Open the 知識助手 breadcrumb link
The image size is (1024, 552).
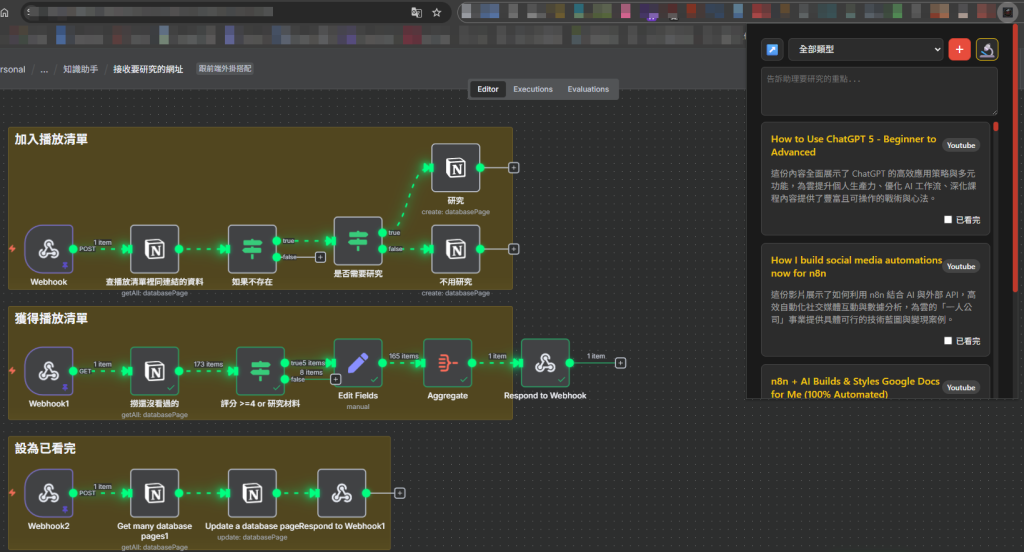tap(80, 70)
